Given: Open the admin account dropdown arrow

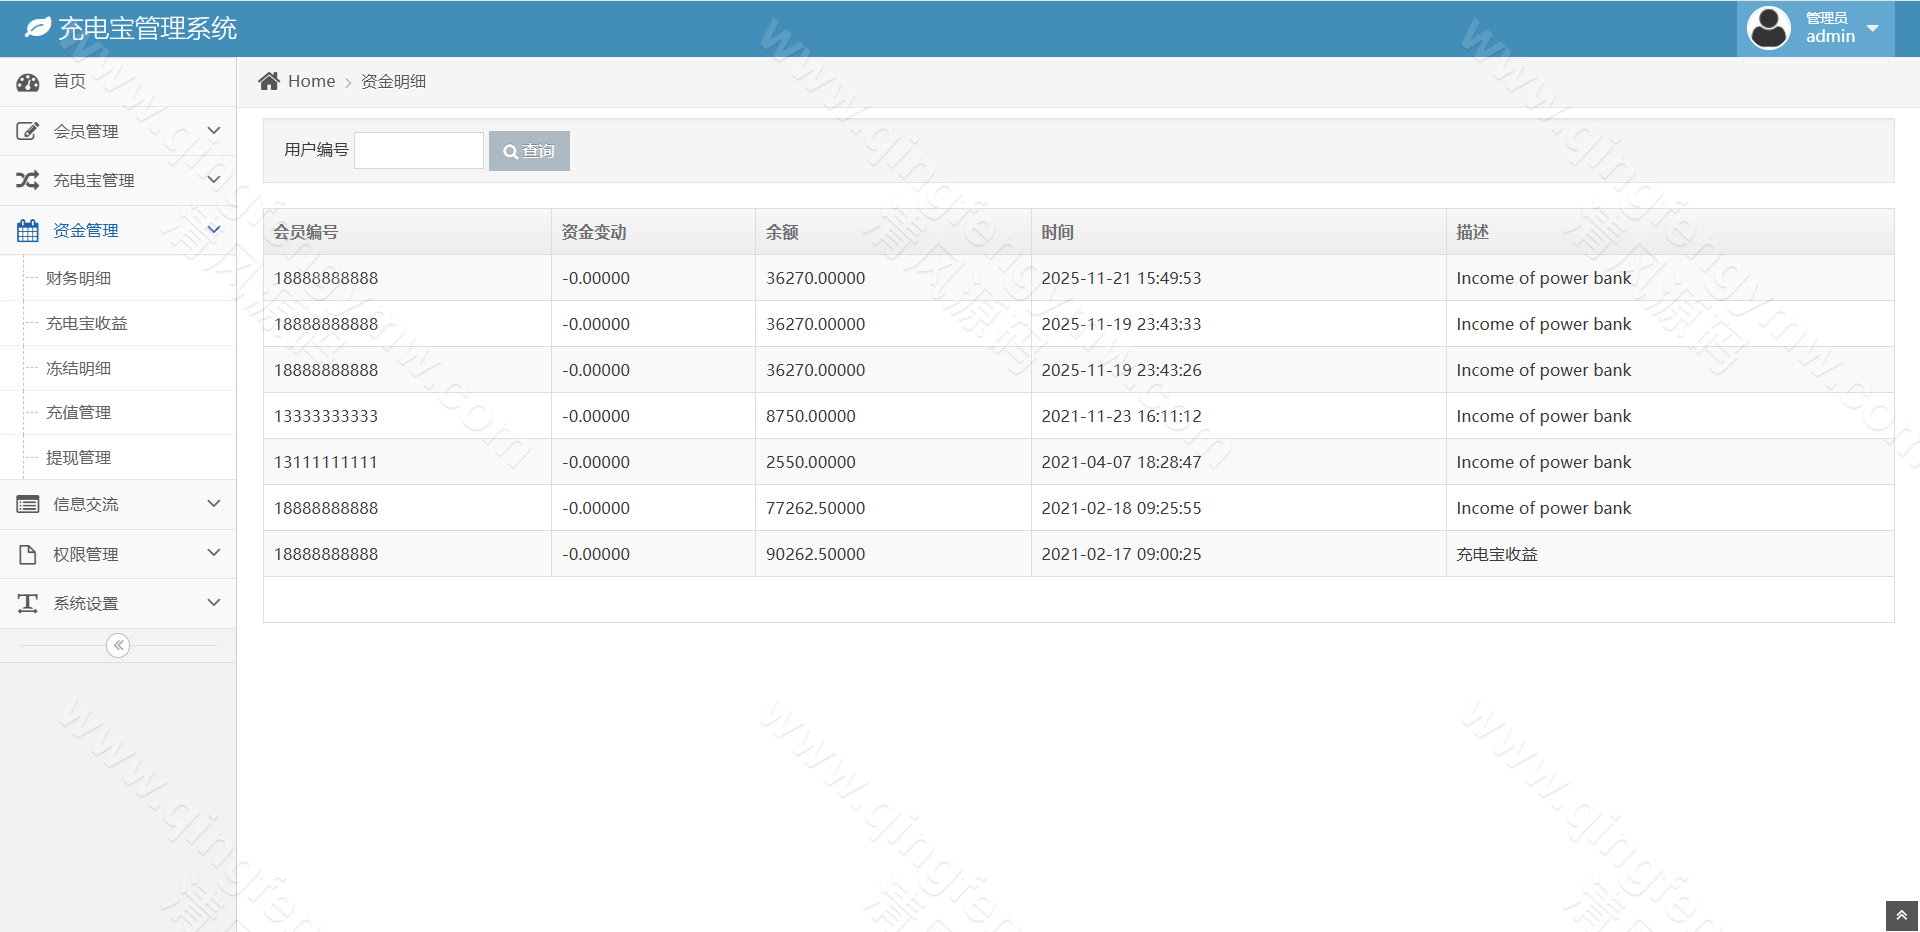Looking at the screenshot, I should [x=1873, y=28].
